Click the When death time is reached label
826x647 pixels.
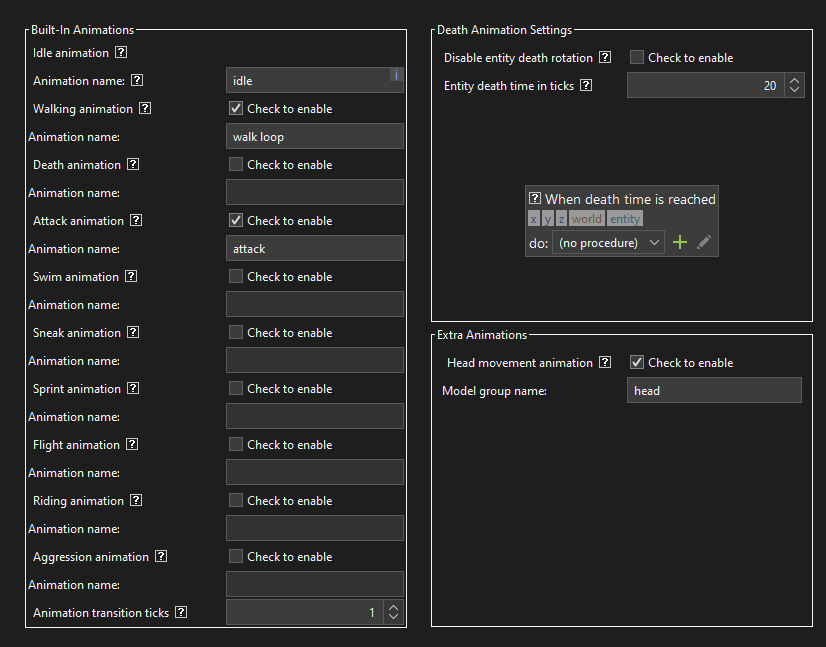[x=630, y=199]
